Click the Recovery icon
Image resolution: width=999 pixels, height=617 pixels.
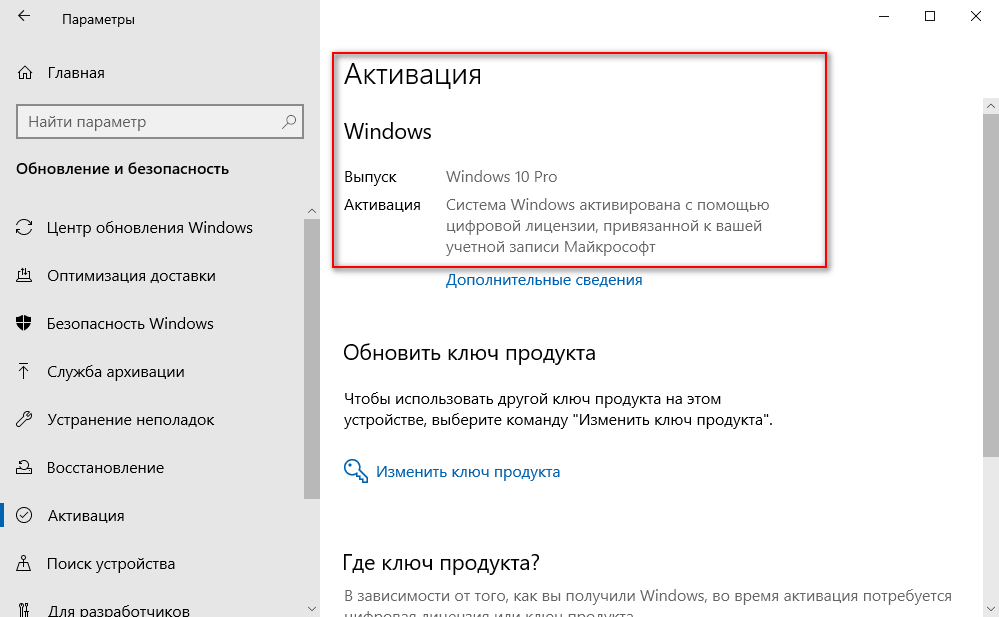(24, 467)
